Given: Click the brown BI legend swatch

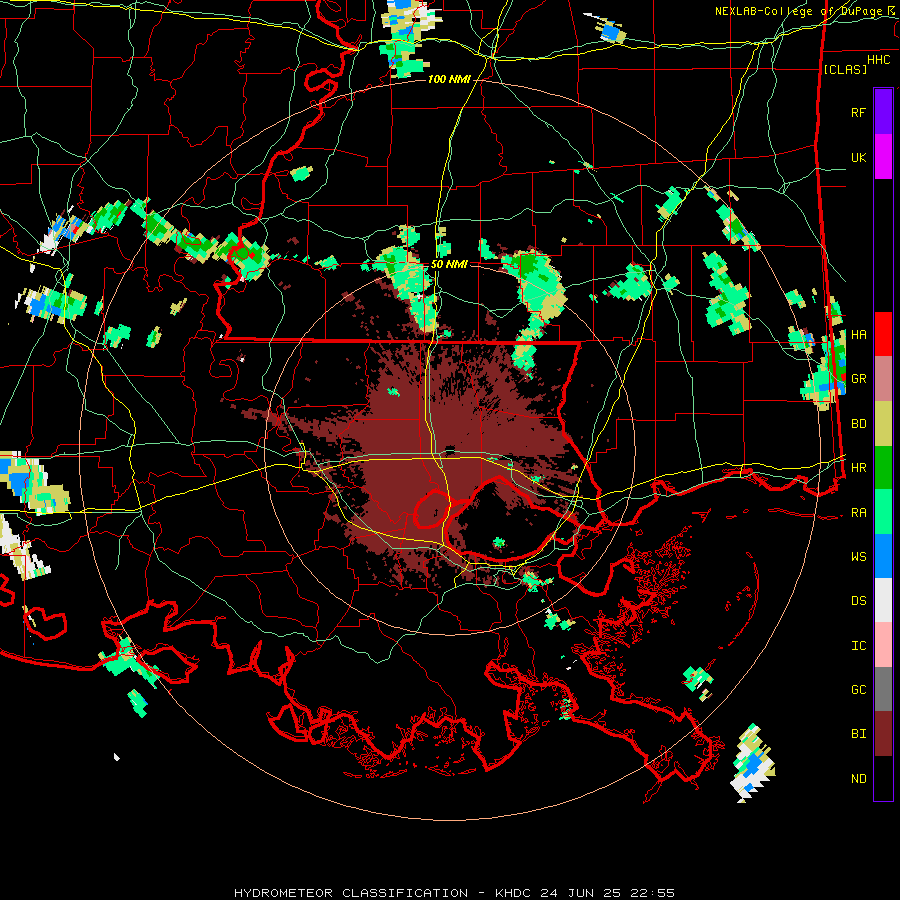Looking at the screenshot, I should (x=883, y=734).
